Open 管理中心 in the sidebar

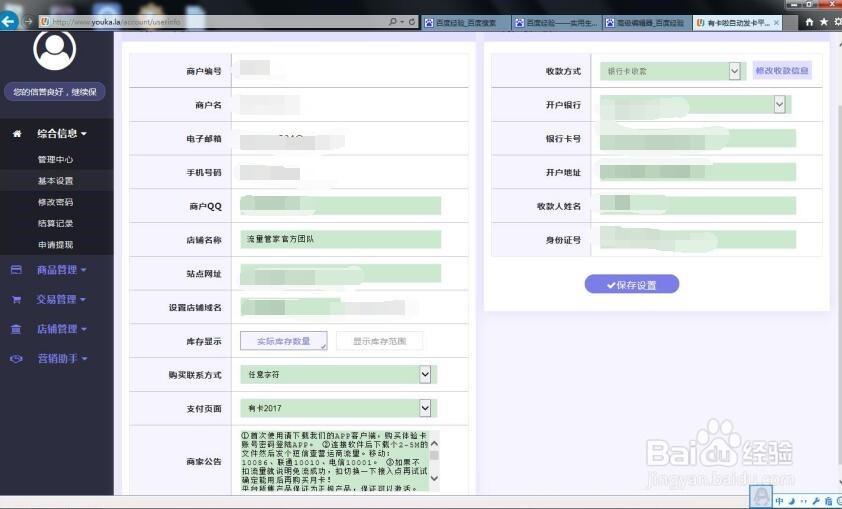tap(55, 159)
